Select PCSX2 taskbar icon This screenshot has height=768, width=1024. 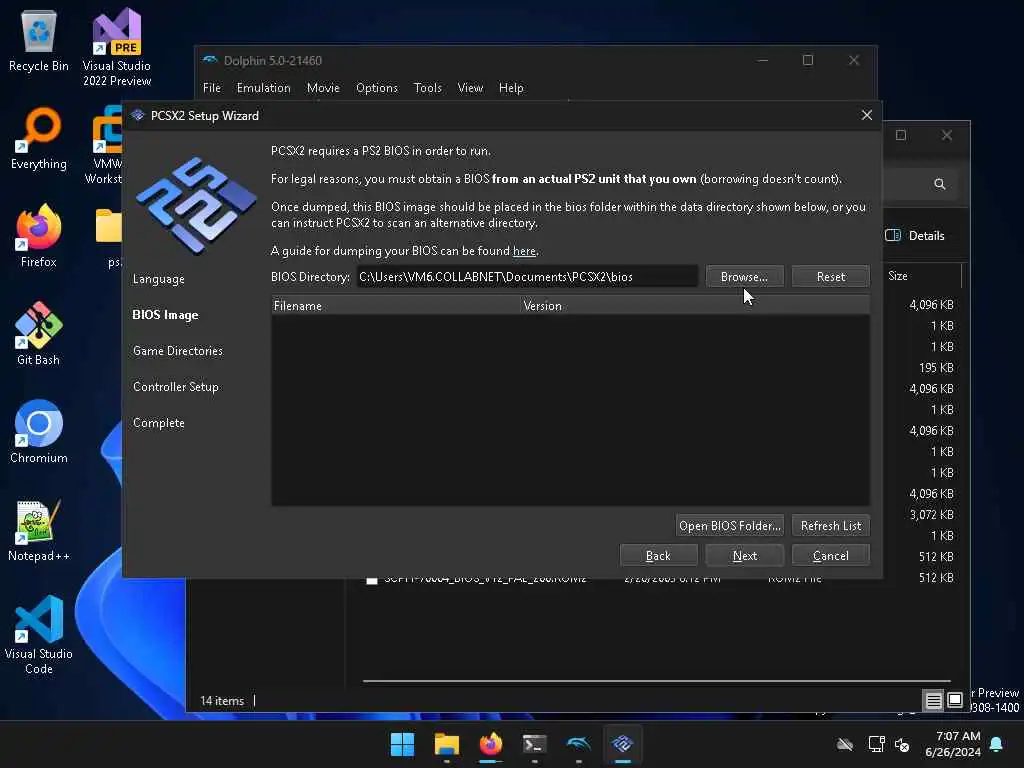[x=622, y=744]
